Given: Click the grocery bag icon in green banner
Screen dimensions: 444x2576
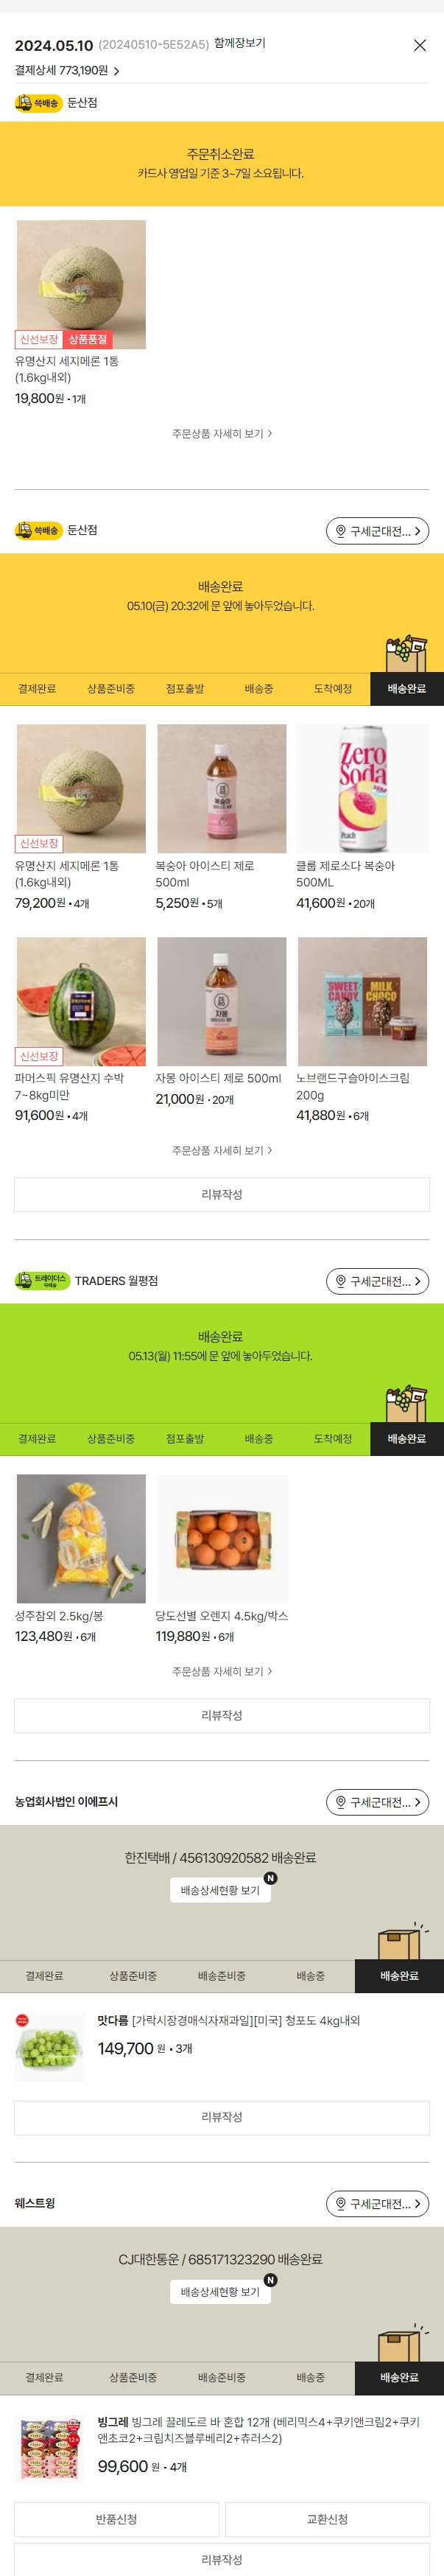Looking at the screenshot, I should [406, 1403].
